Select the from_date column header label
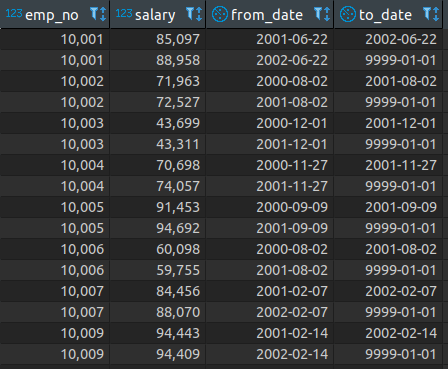The width and height of the screenshot is (448, 369). (x=267, y=15)
